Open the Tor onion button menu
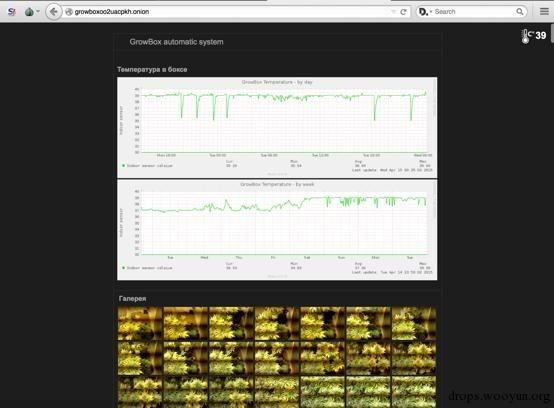Screen dimensions: 554x408 pyautogui.click(x=32, y=12)
